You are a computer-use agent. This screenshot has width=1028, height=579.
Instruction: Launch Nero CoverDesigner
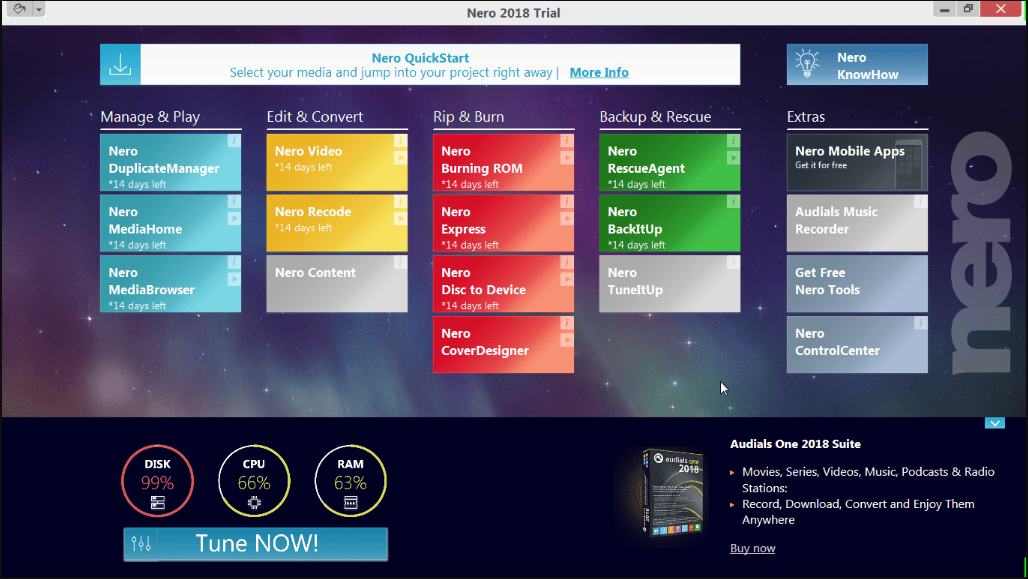[x=504, y=345]
